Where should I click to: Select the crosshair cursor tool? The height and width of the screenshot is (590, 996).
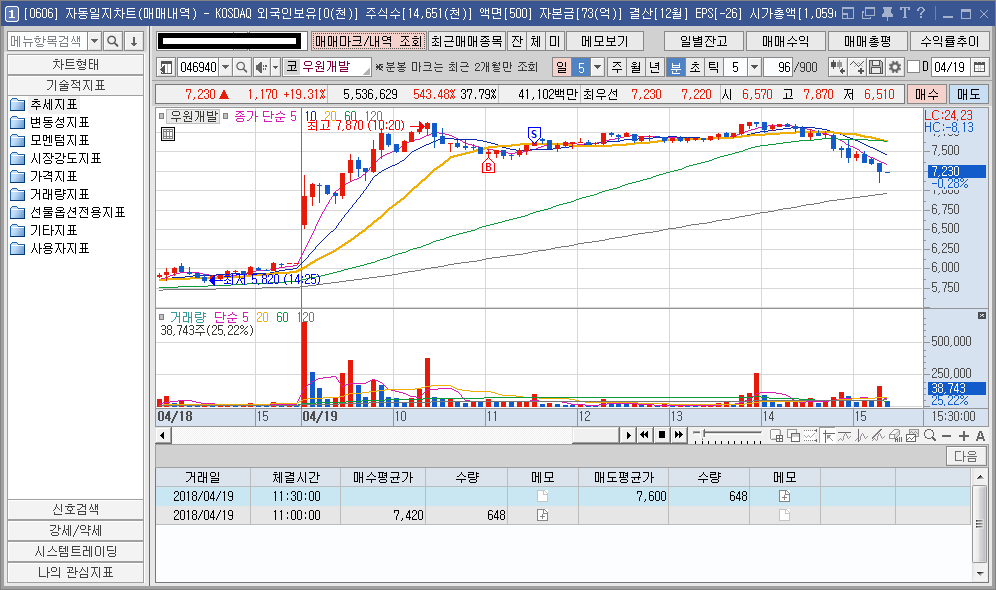(828, 436)
